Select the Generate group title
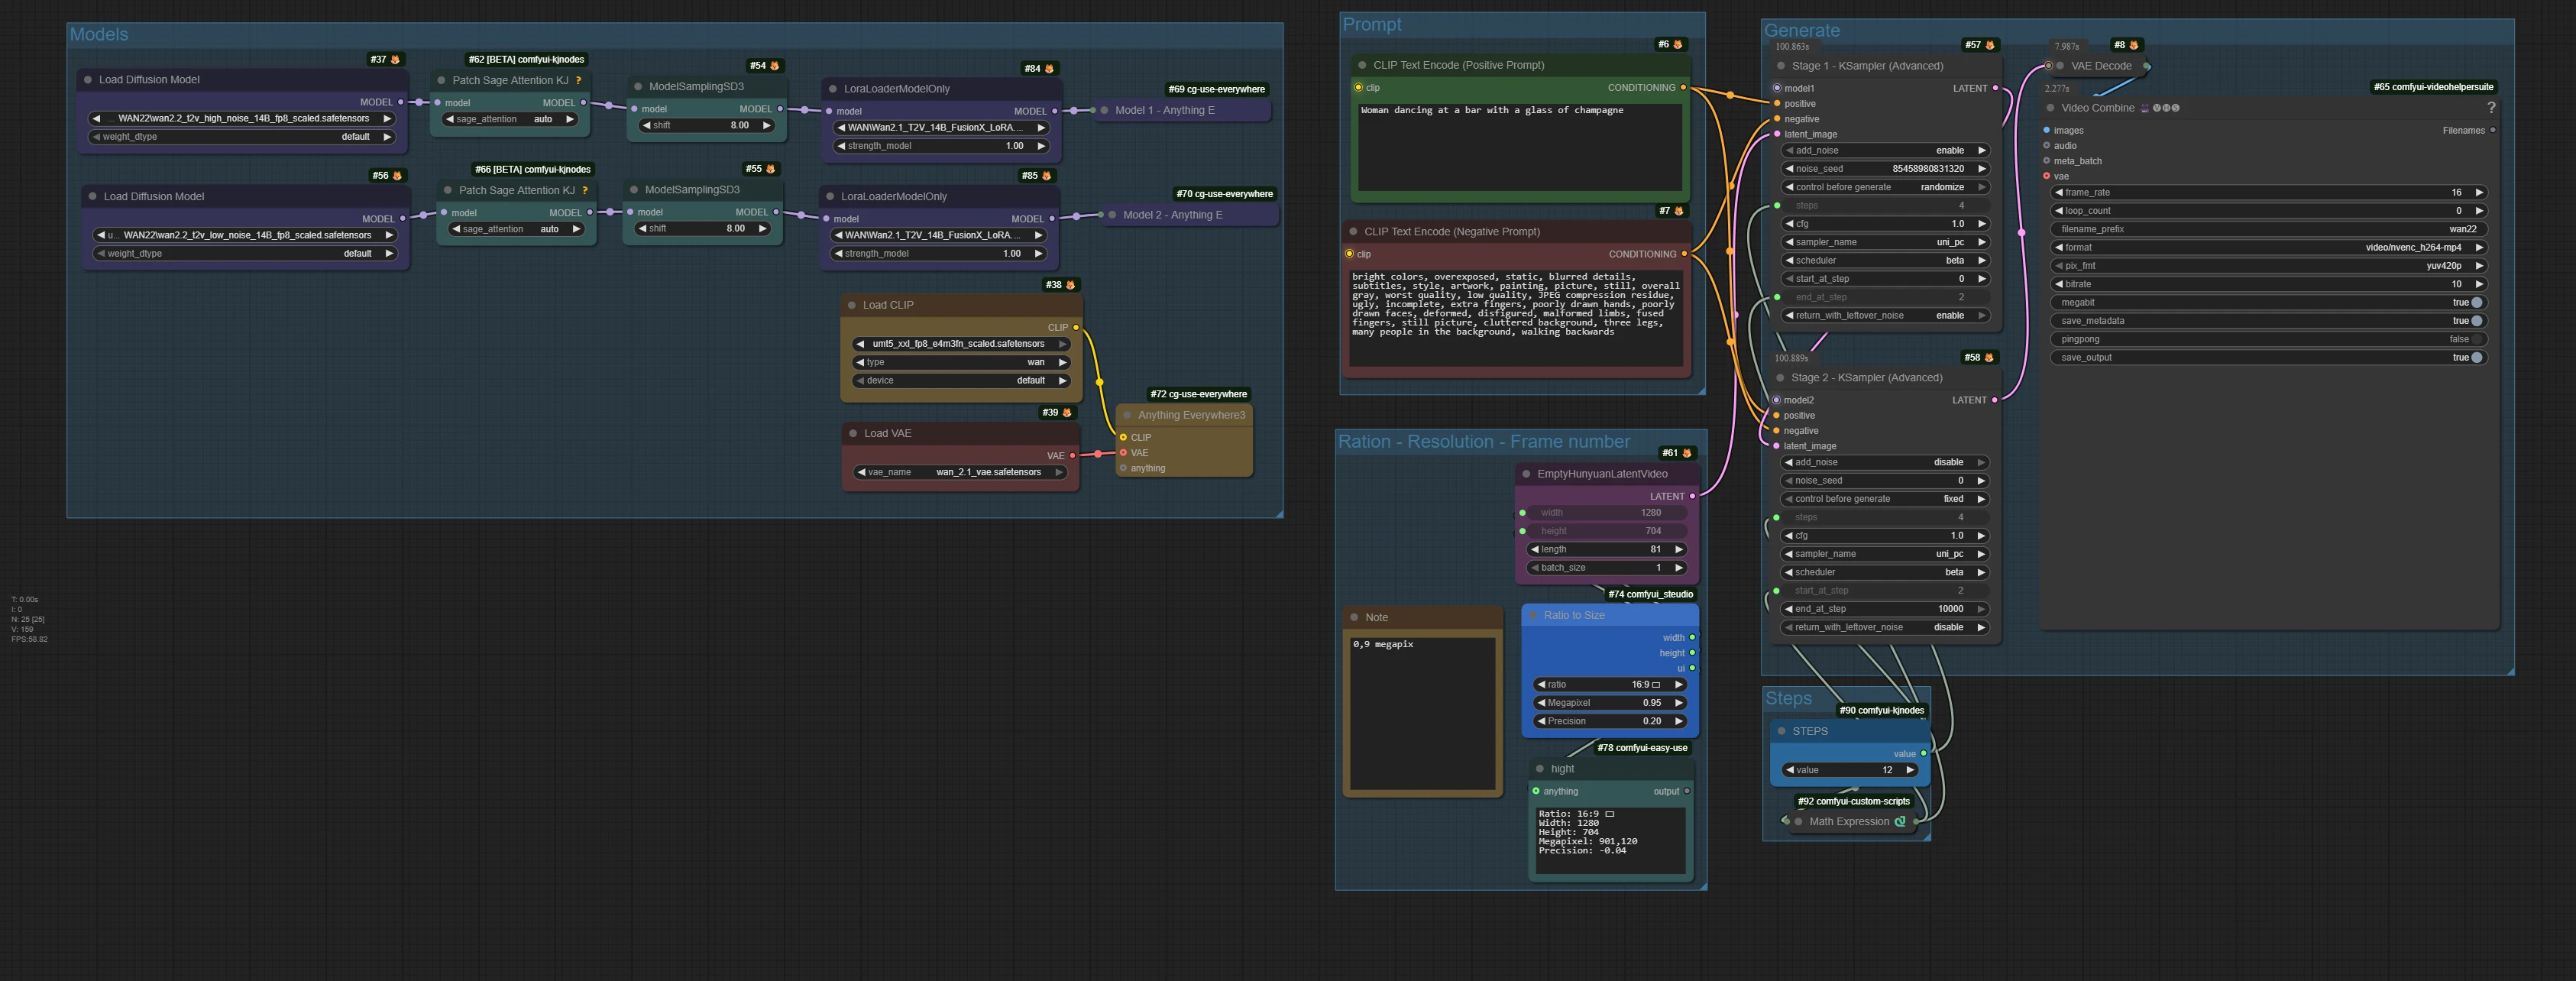Screen dimensions: 2576x981 point(1801,31)
